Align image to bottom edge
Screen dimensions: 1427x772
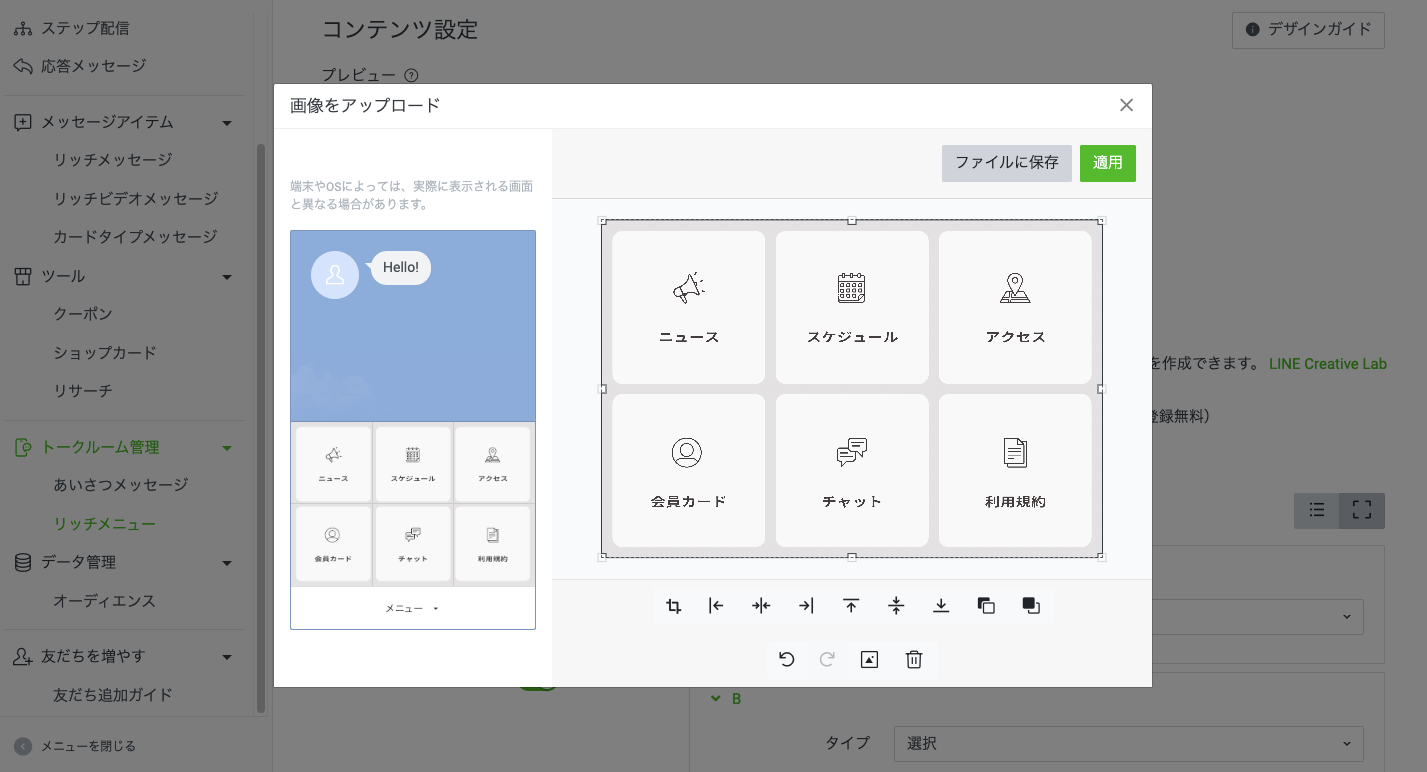941,606
